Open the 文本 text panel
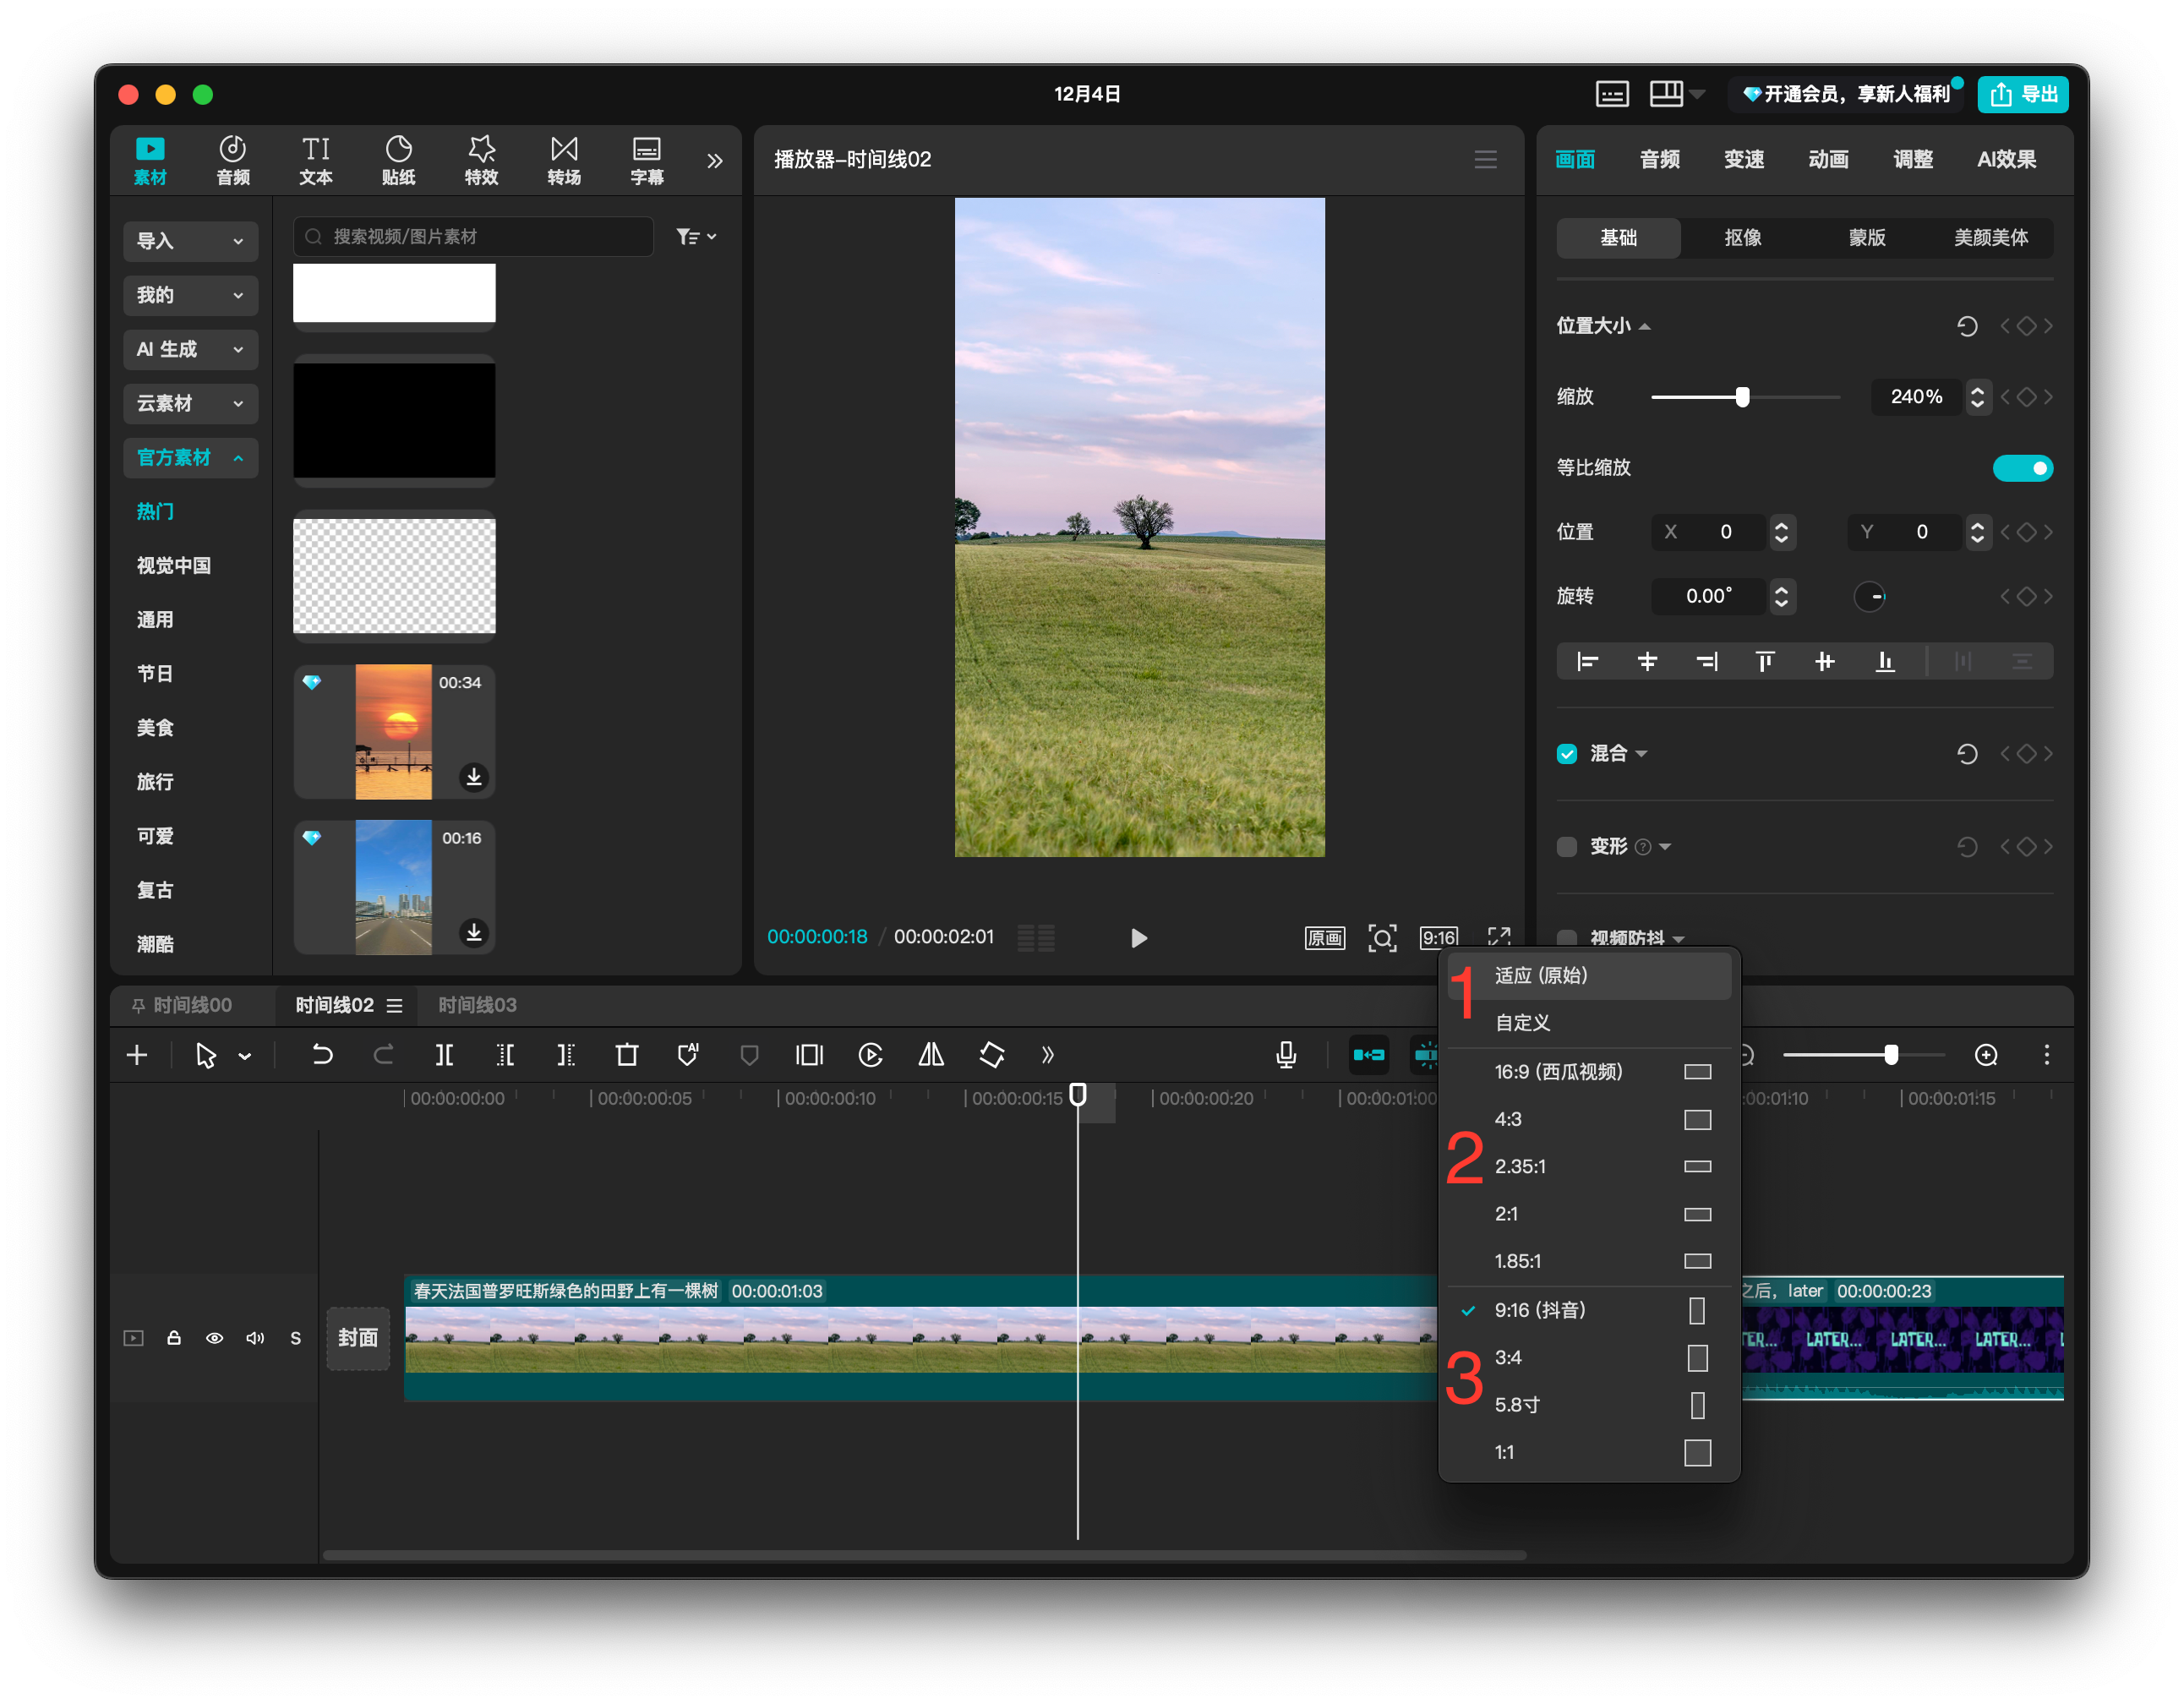 point(316,161)
